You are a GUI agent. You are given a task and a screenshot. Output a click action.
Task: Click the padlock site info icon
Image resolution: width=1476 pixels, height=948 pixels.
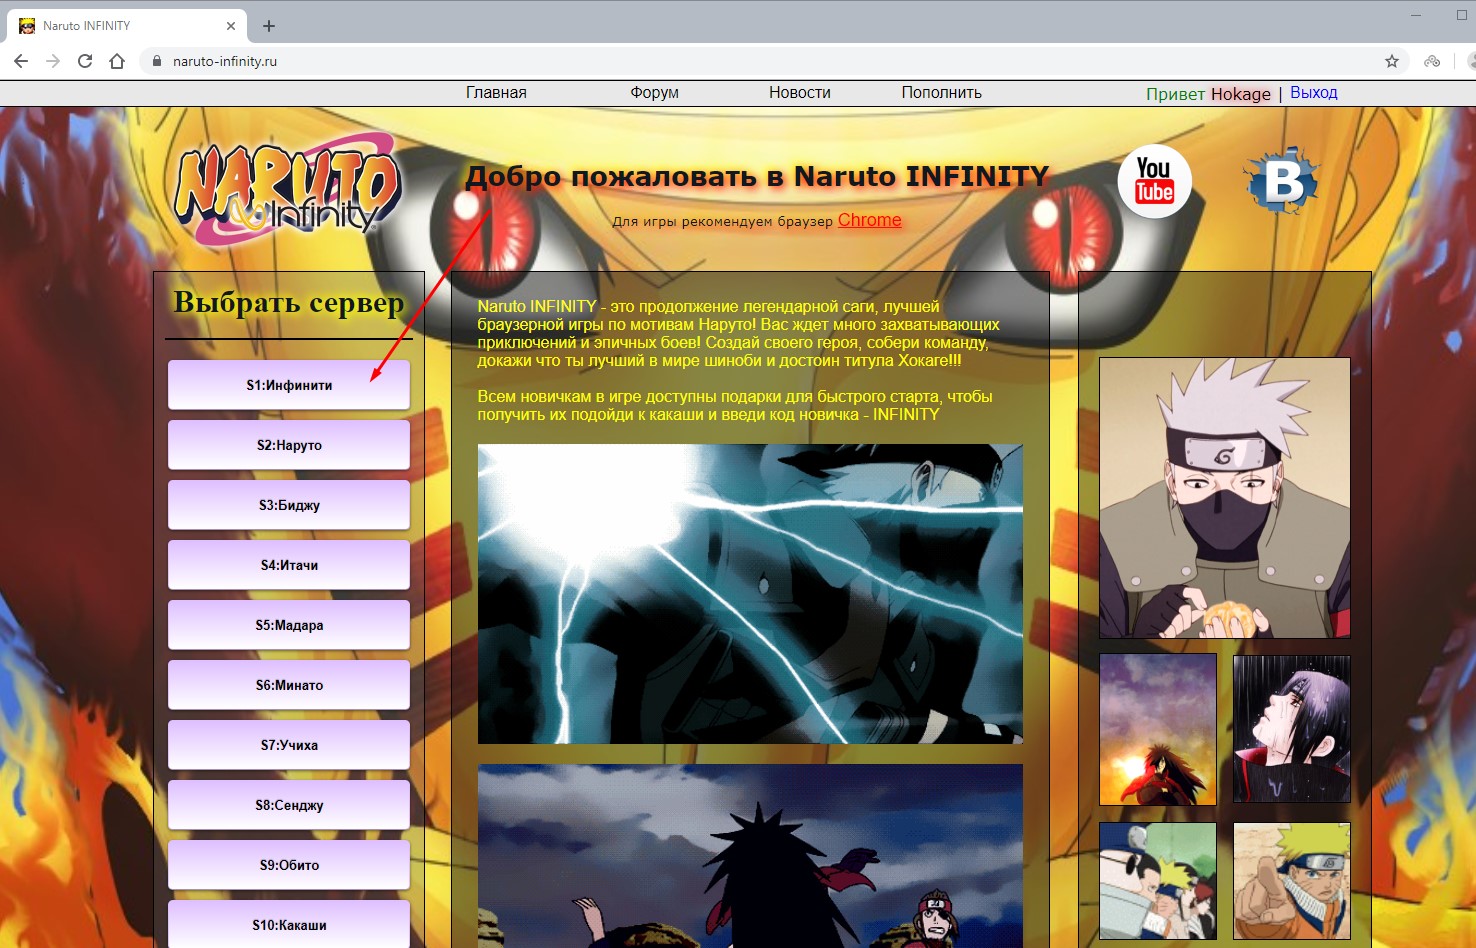pyautogui.click(x=156, y=61)
